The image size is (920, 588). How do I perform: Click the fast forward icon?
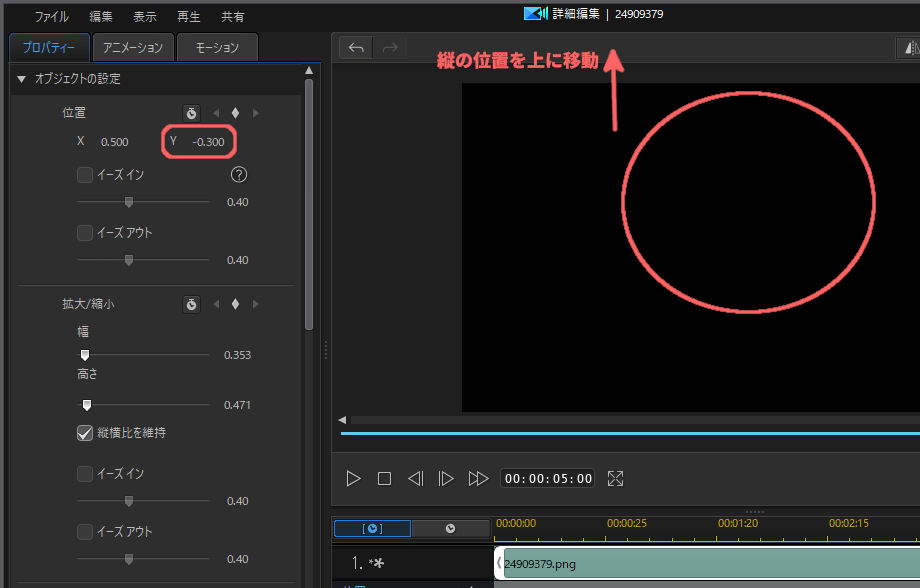pyautogui.click(x=478, y=479)
